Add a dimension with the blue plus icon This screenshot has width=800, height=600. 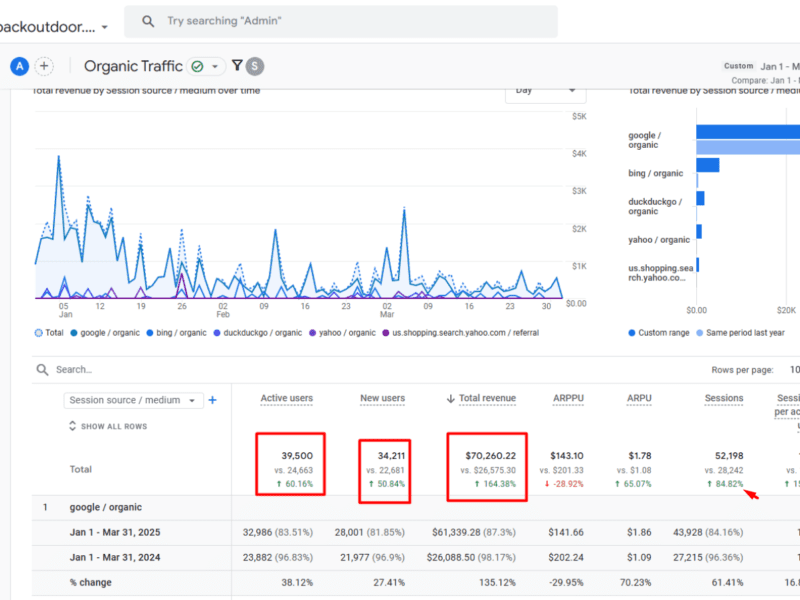click(x=212, y=400)
